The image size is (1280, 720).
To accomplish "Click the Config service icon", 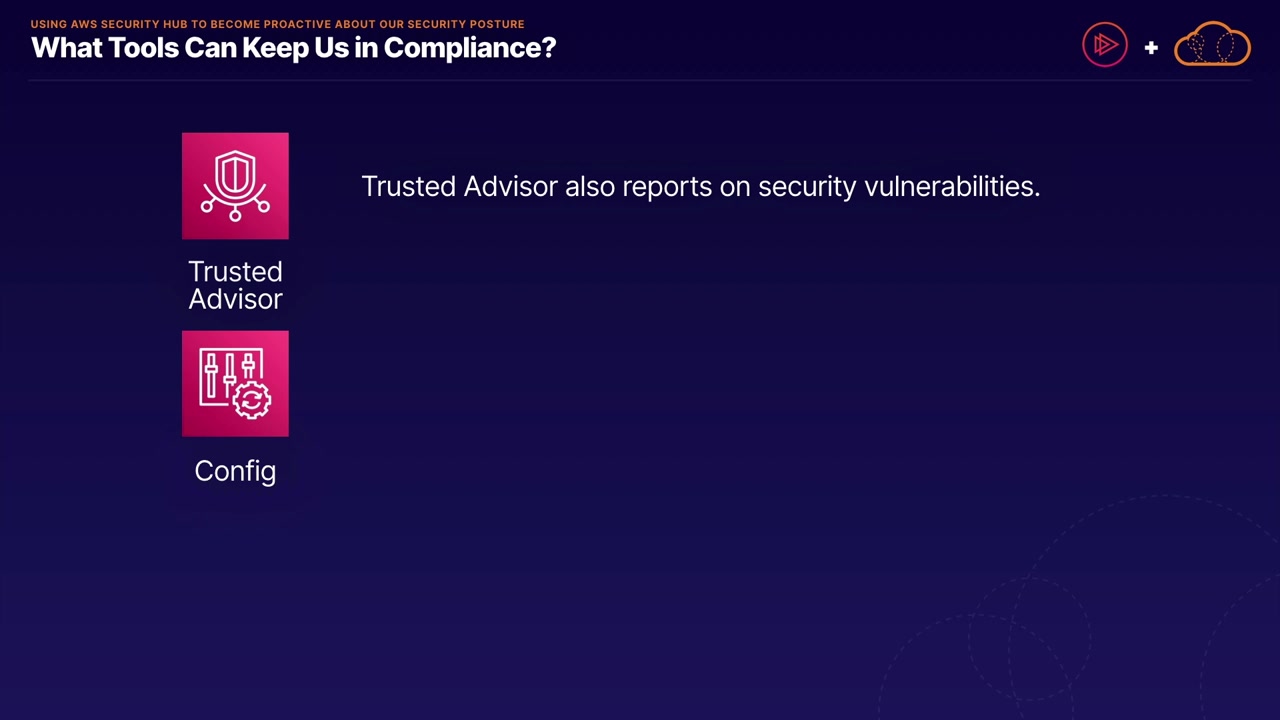I will pyautogui.click(x=235, y=384).
